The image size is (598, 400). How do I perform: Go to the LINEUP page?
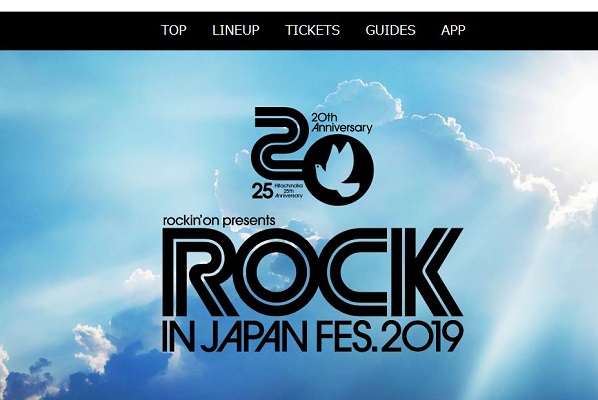pos(236,30)
